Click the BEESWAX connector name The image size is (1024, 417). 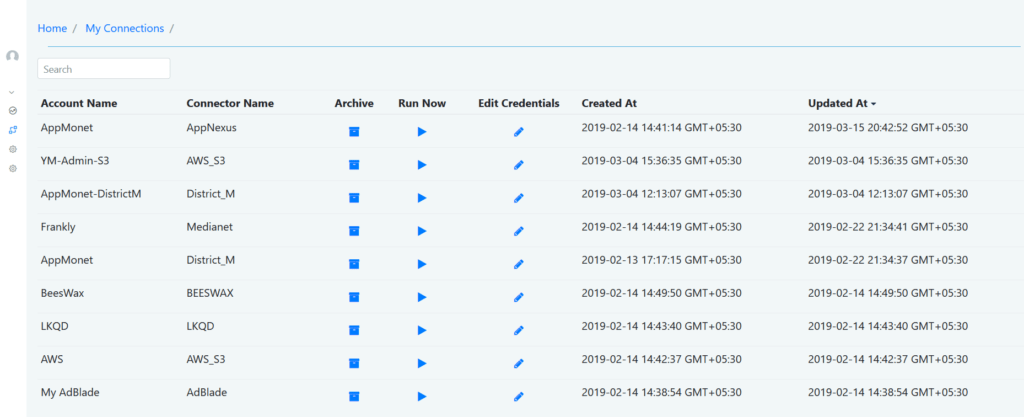coord(210,293)
